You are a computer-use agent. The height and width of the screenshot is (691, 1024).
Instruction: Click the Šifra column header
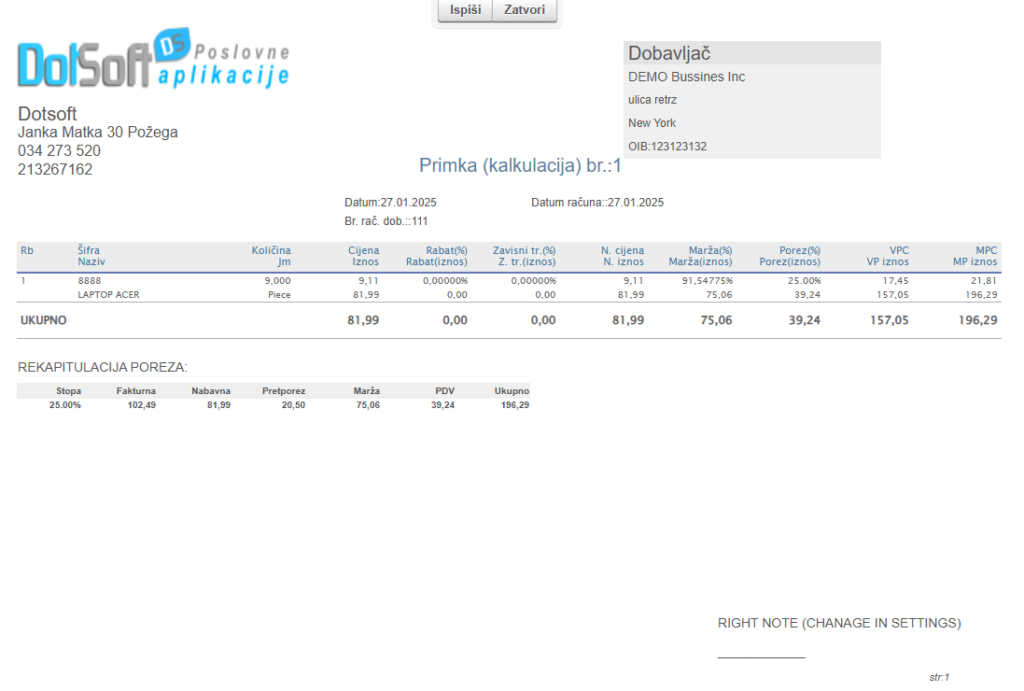[89, 250]
